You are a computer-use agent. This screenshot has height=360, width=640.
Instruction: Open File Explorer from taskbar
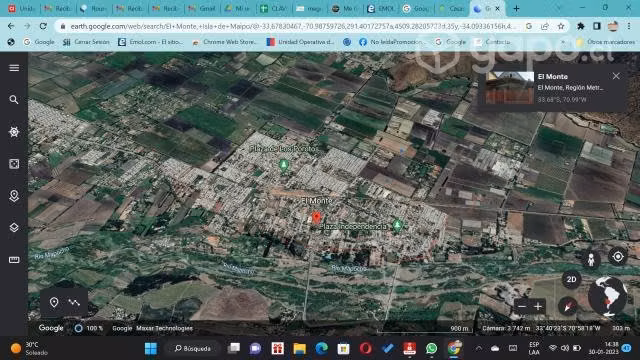click(x=299, y=348)
